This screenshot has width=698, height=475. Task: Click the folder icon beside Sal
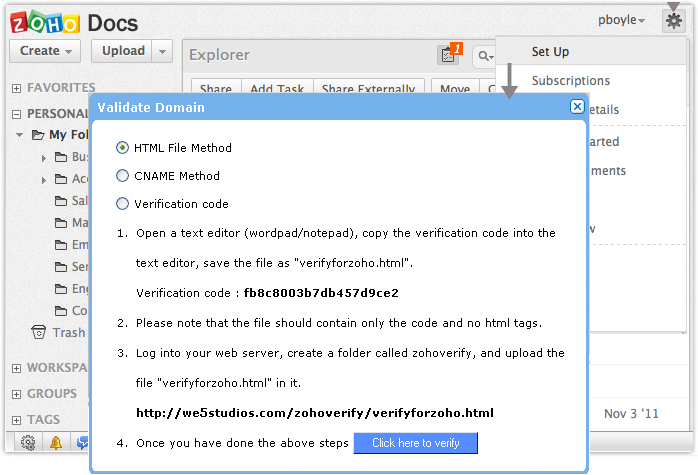(x=61, y=201)
